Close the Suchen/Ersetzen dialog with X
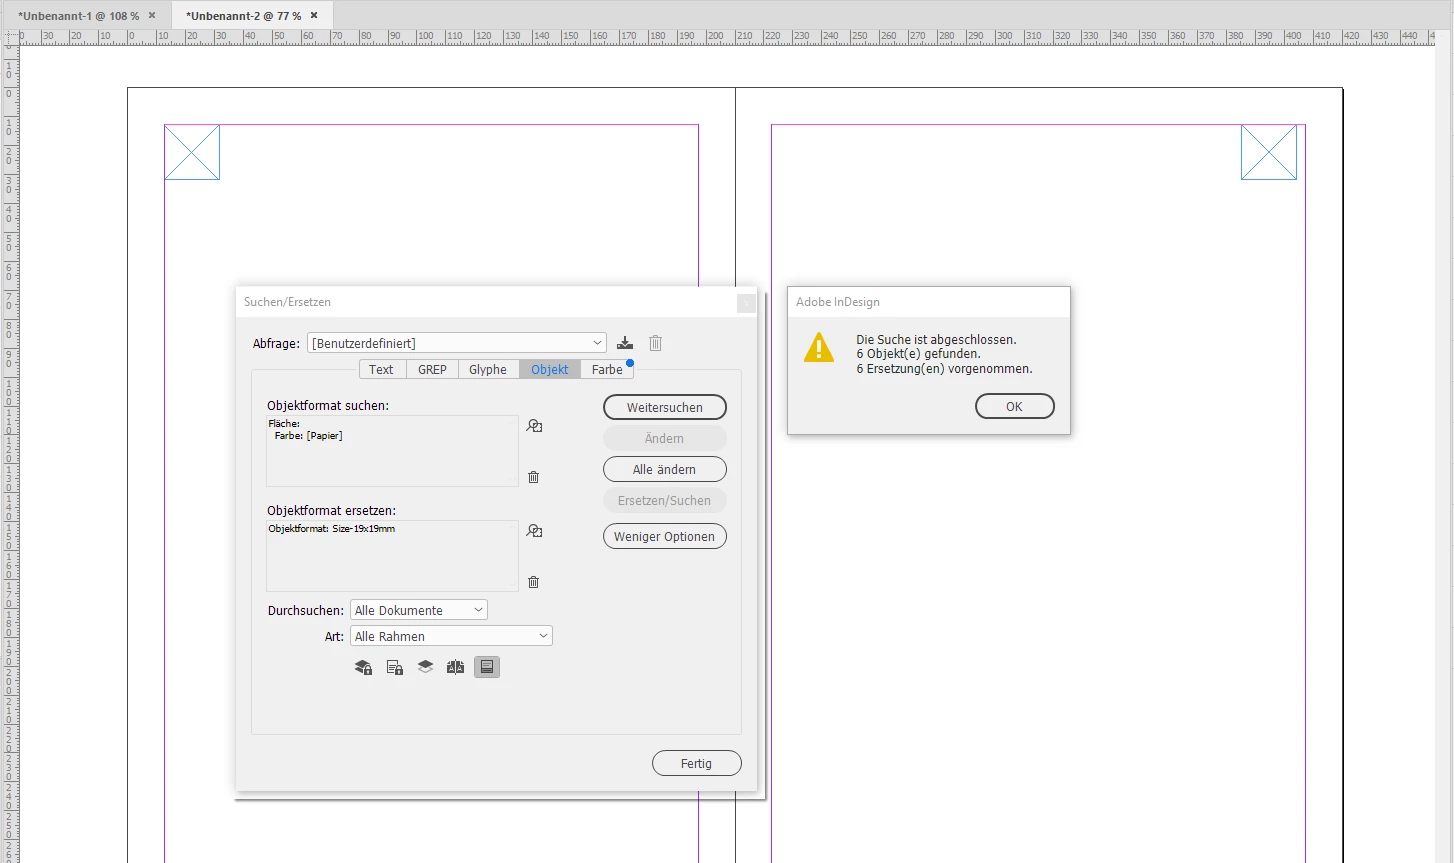 746,303
